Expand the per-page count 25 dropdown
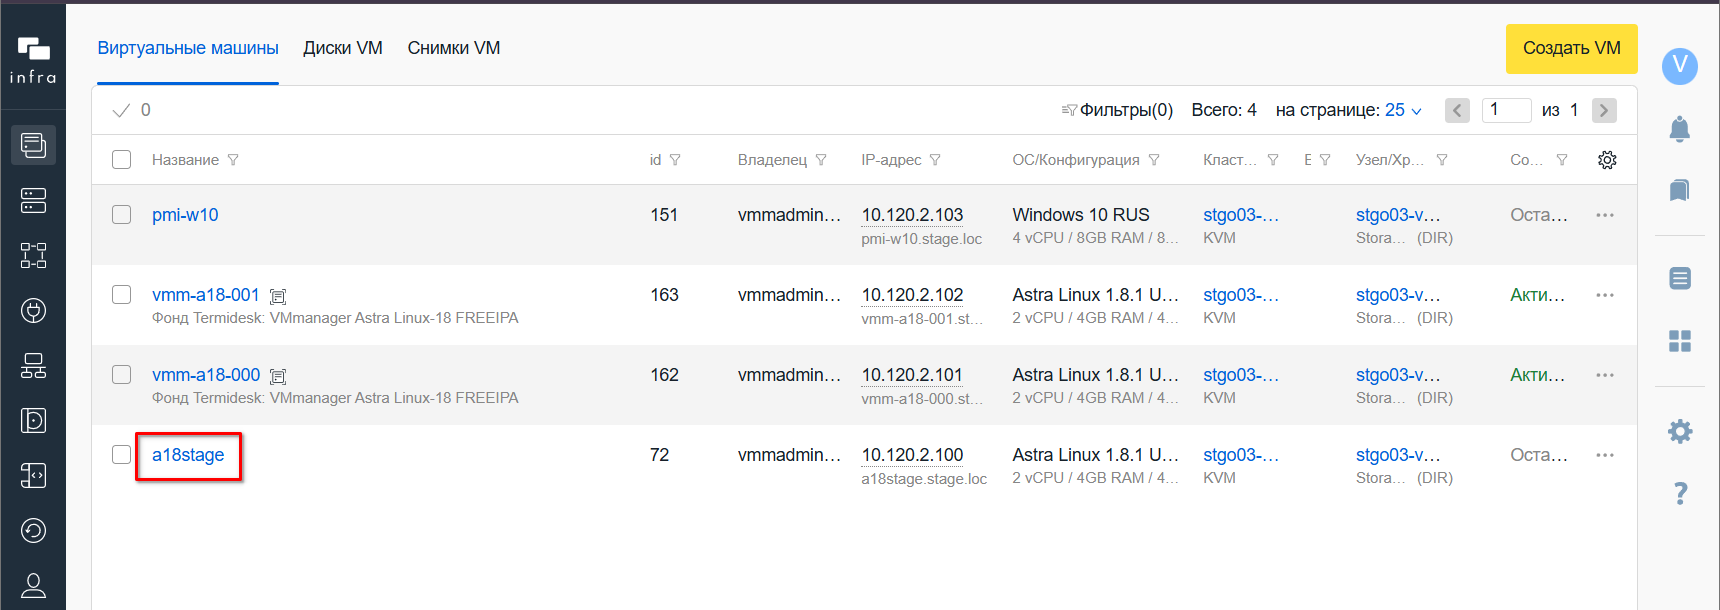This screenshot has width=1720, height=610. [1403, 110]
